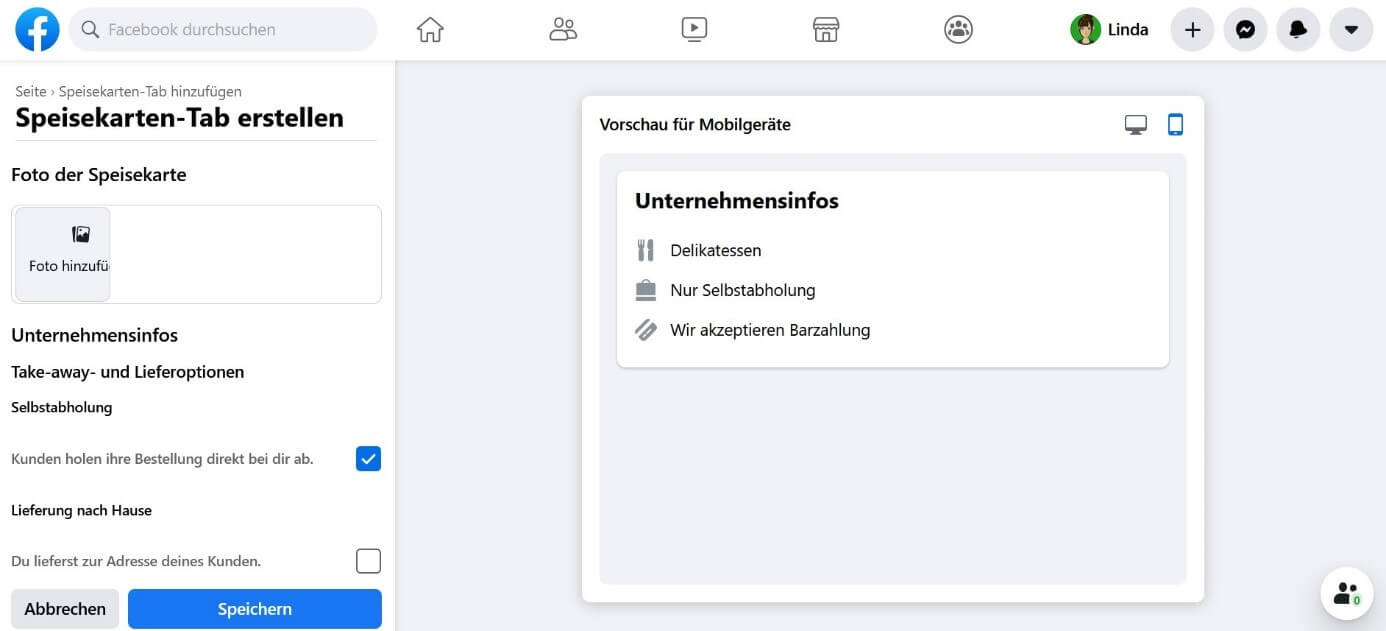Click Take-away- und Lieferoptionen heading
The height and width of the screenshot is (631, 1386).
pyautogui.click(x=128, y=372)
